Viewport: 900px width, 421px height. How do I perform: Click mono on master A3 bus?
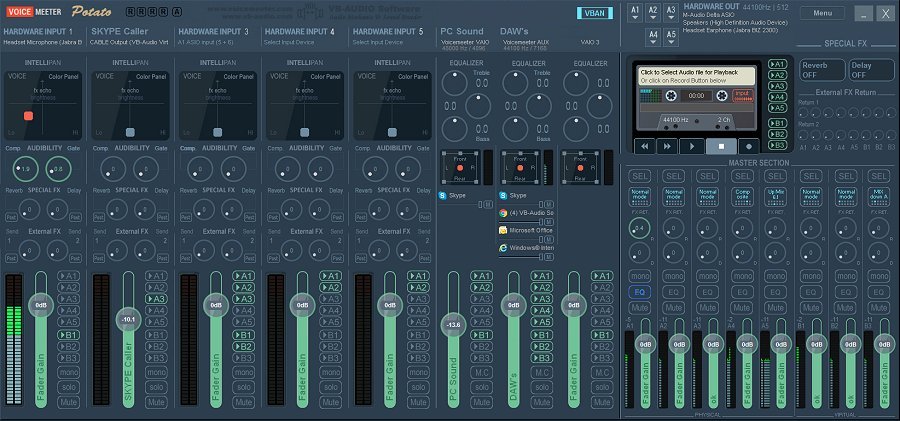(x=708, y=276)
